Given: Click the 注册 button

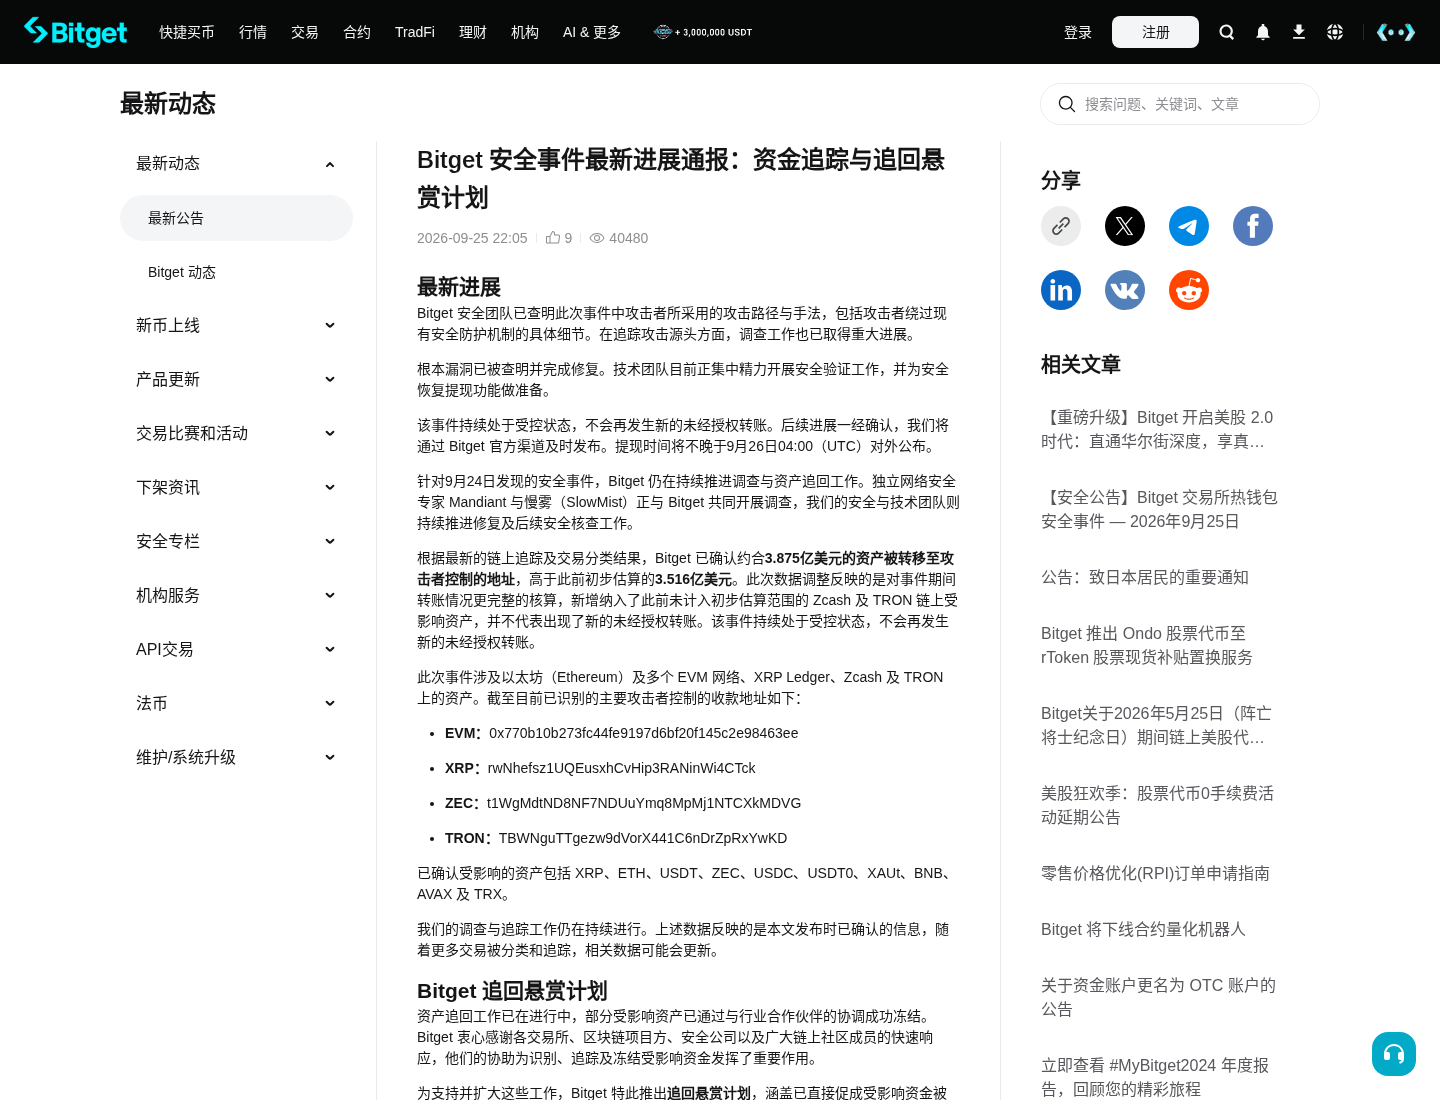Looking at the screenshot, I should tap(1155, 32).
